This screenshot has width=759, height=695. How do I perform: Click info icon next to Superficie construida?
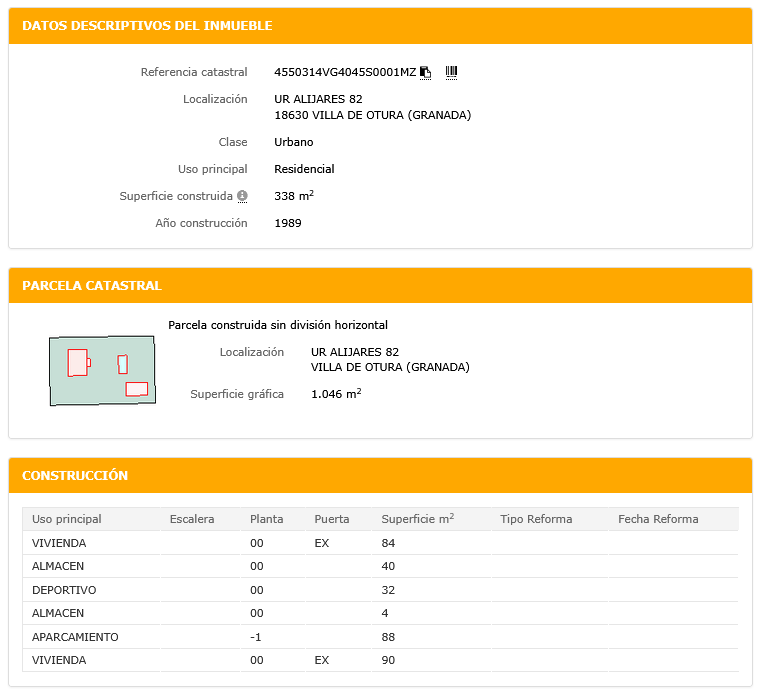[242, 197]
